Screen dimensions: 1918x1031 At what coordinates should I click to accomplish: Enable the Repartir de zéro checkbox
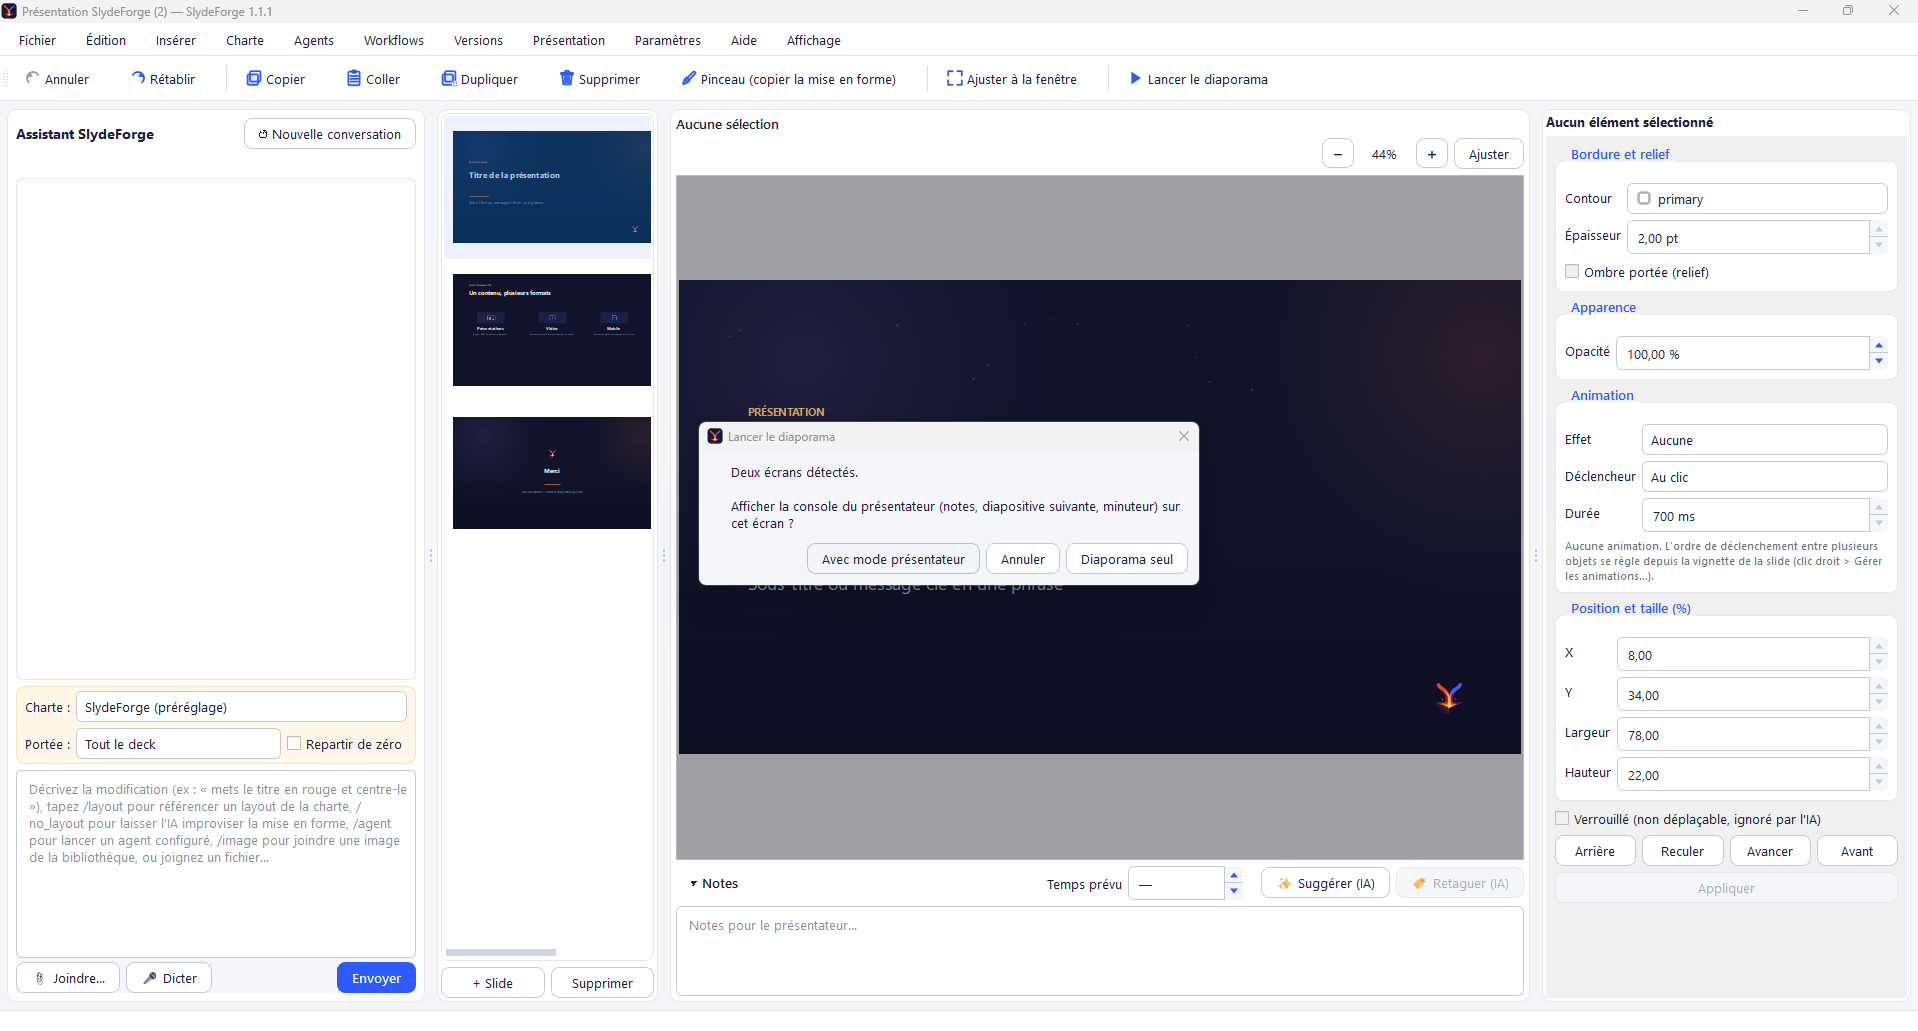click(x=294, y=743)
